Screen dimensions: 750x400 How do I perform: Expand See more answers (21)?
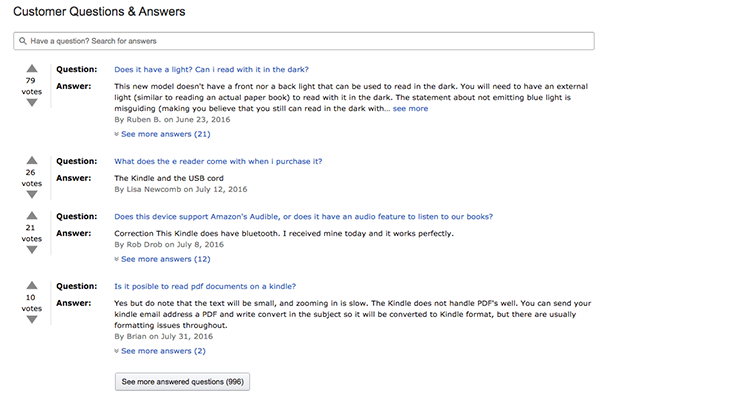(165, 133)
